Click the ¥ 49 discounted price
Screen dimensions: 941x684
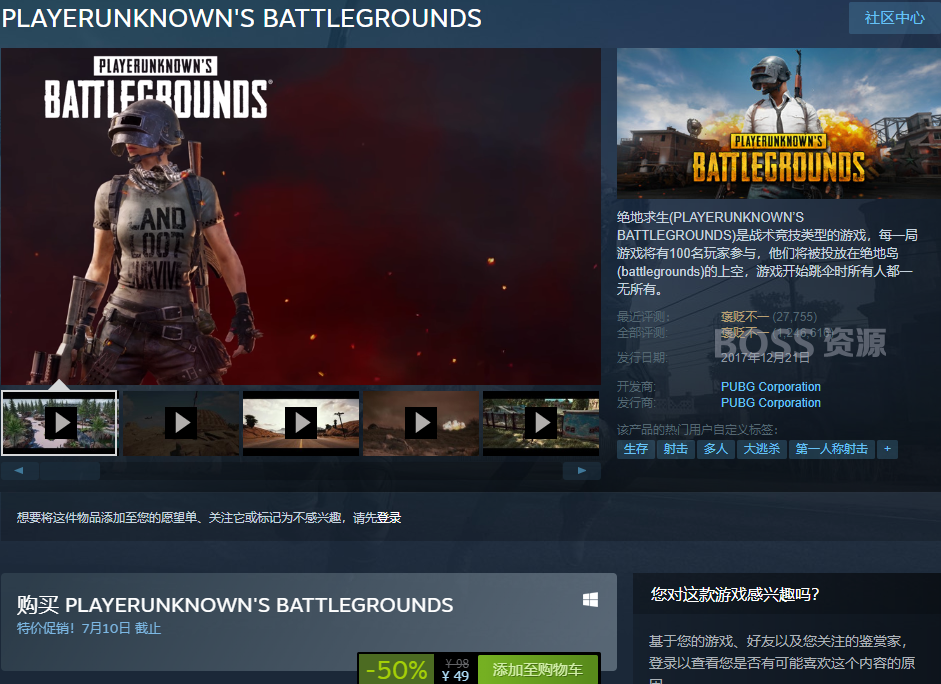455,676
